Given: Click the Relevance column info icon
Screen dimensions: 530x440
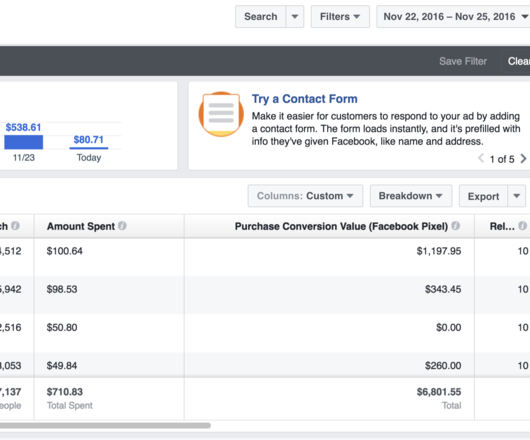Looking at the screenshot, I should (523, 226).
